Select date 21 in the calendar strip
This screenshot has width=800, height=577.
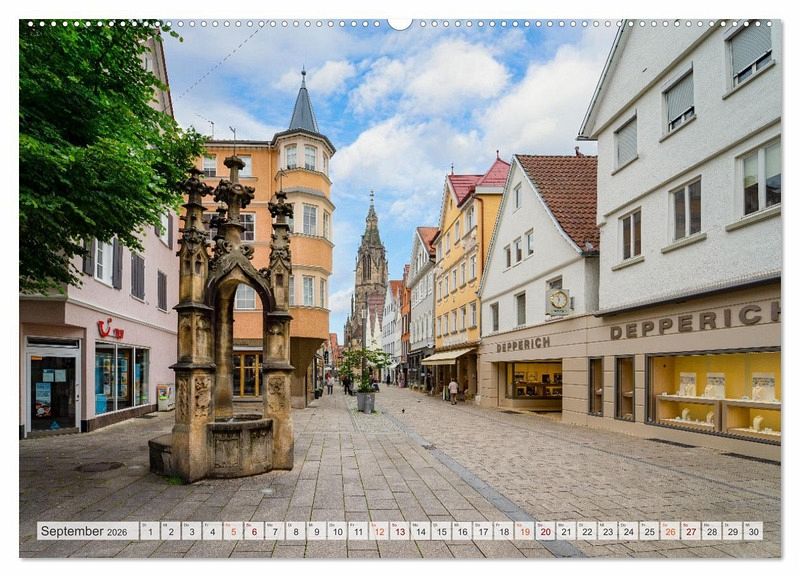566,531
